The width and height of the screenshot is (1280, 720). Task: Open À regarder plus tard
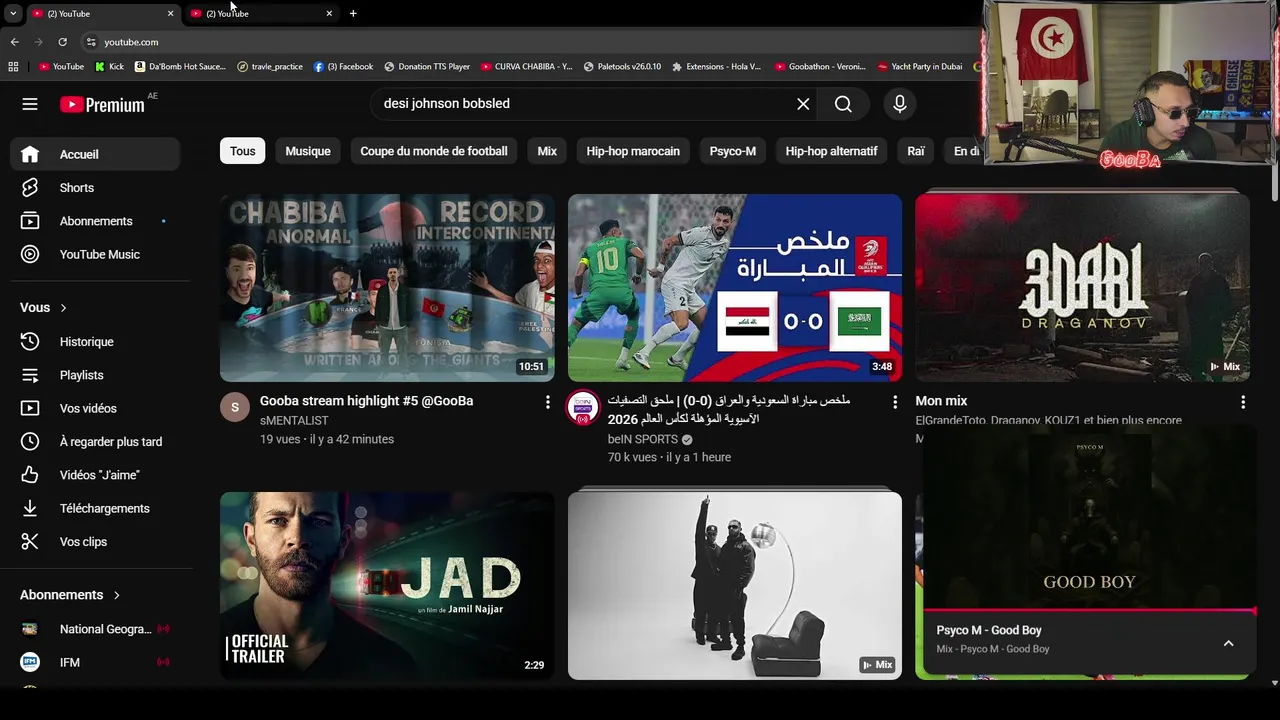[95, 442]
